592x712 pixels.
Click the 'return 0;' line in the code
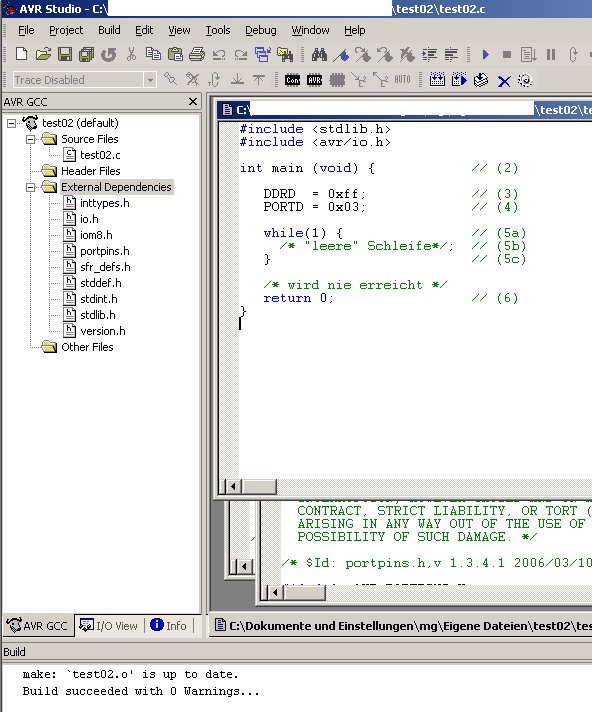pyautogui.click(x=298, y=298)
